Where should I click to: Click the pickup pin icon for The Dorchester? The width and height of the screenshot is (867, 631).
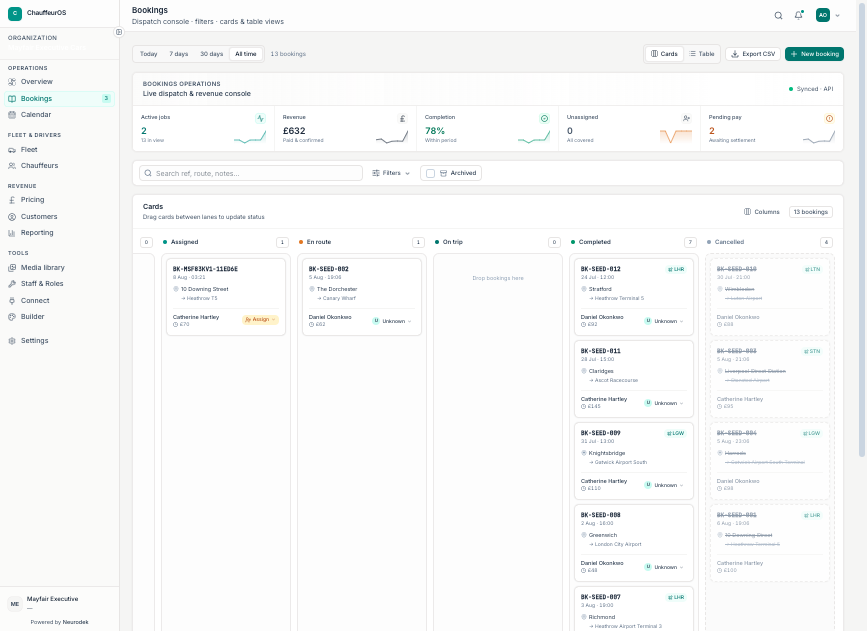(x=312, y=289)
